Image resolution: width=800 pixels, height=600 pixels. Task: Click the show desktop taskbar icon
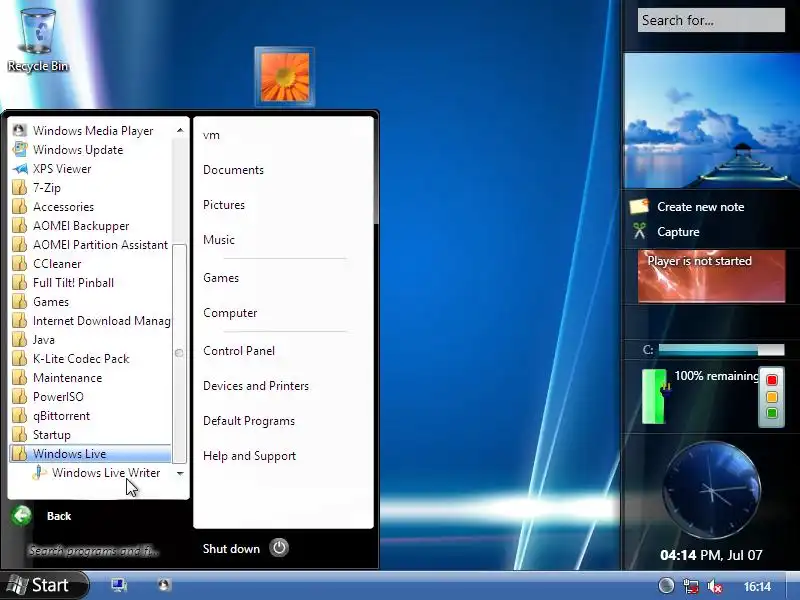(x=119, y=585)
